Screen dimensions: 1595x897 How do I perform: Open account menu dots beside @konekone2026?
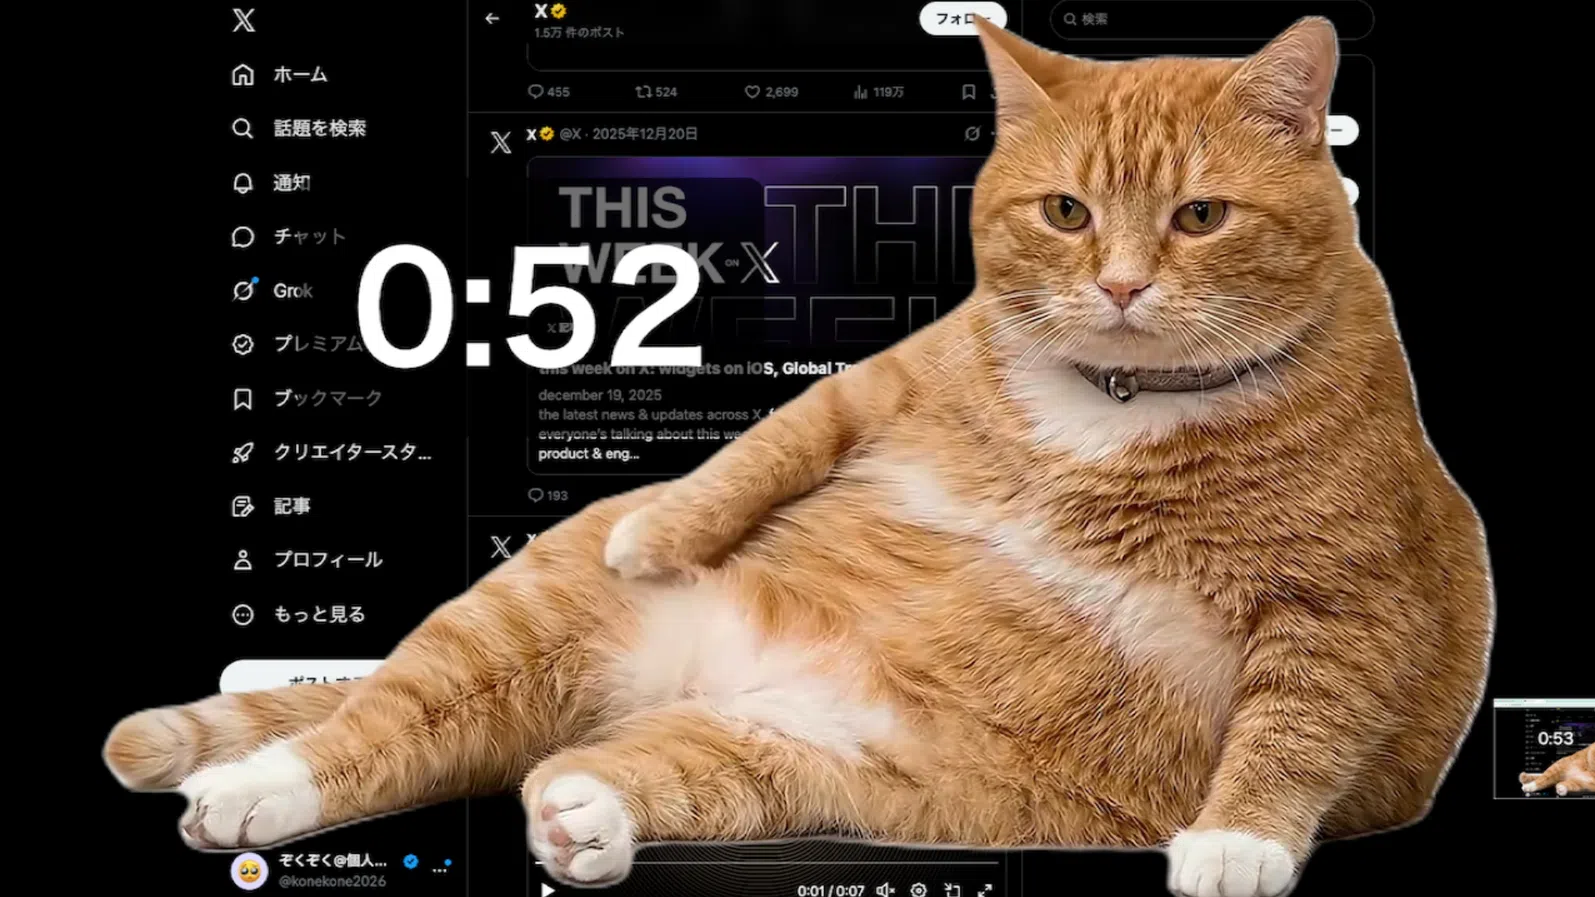click(440, 870)
